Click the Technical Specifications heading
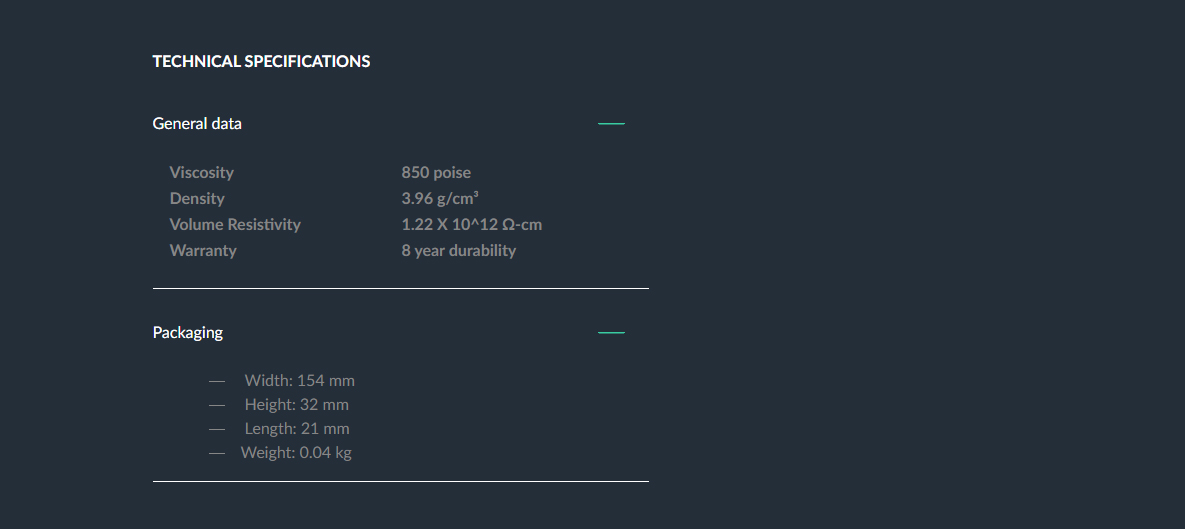The image size is (1185, 529). click(x=261, y=61)
